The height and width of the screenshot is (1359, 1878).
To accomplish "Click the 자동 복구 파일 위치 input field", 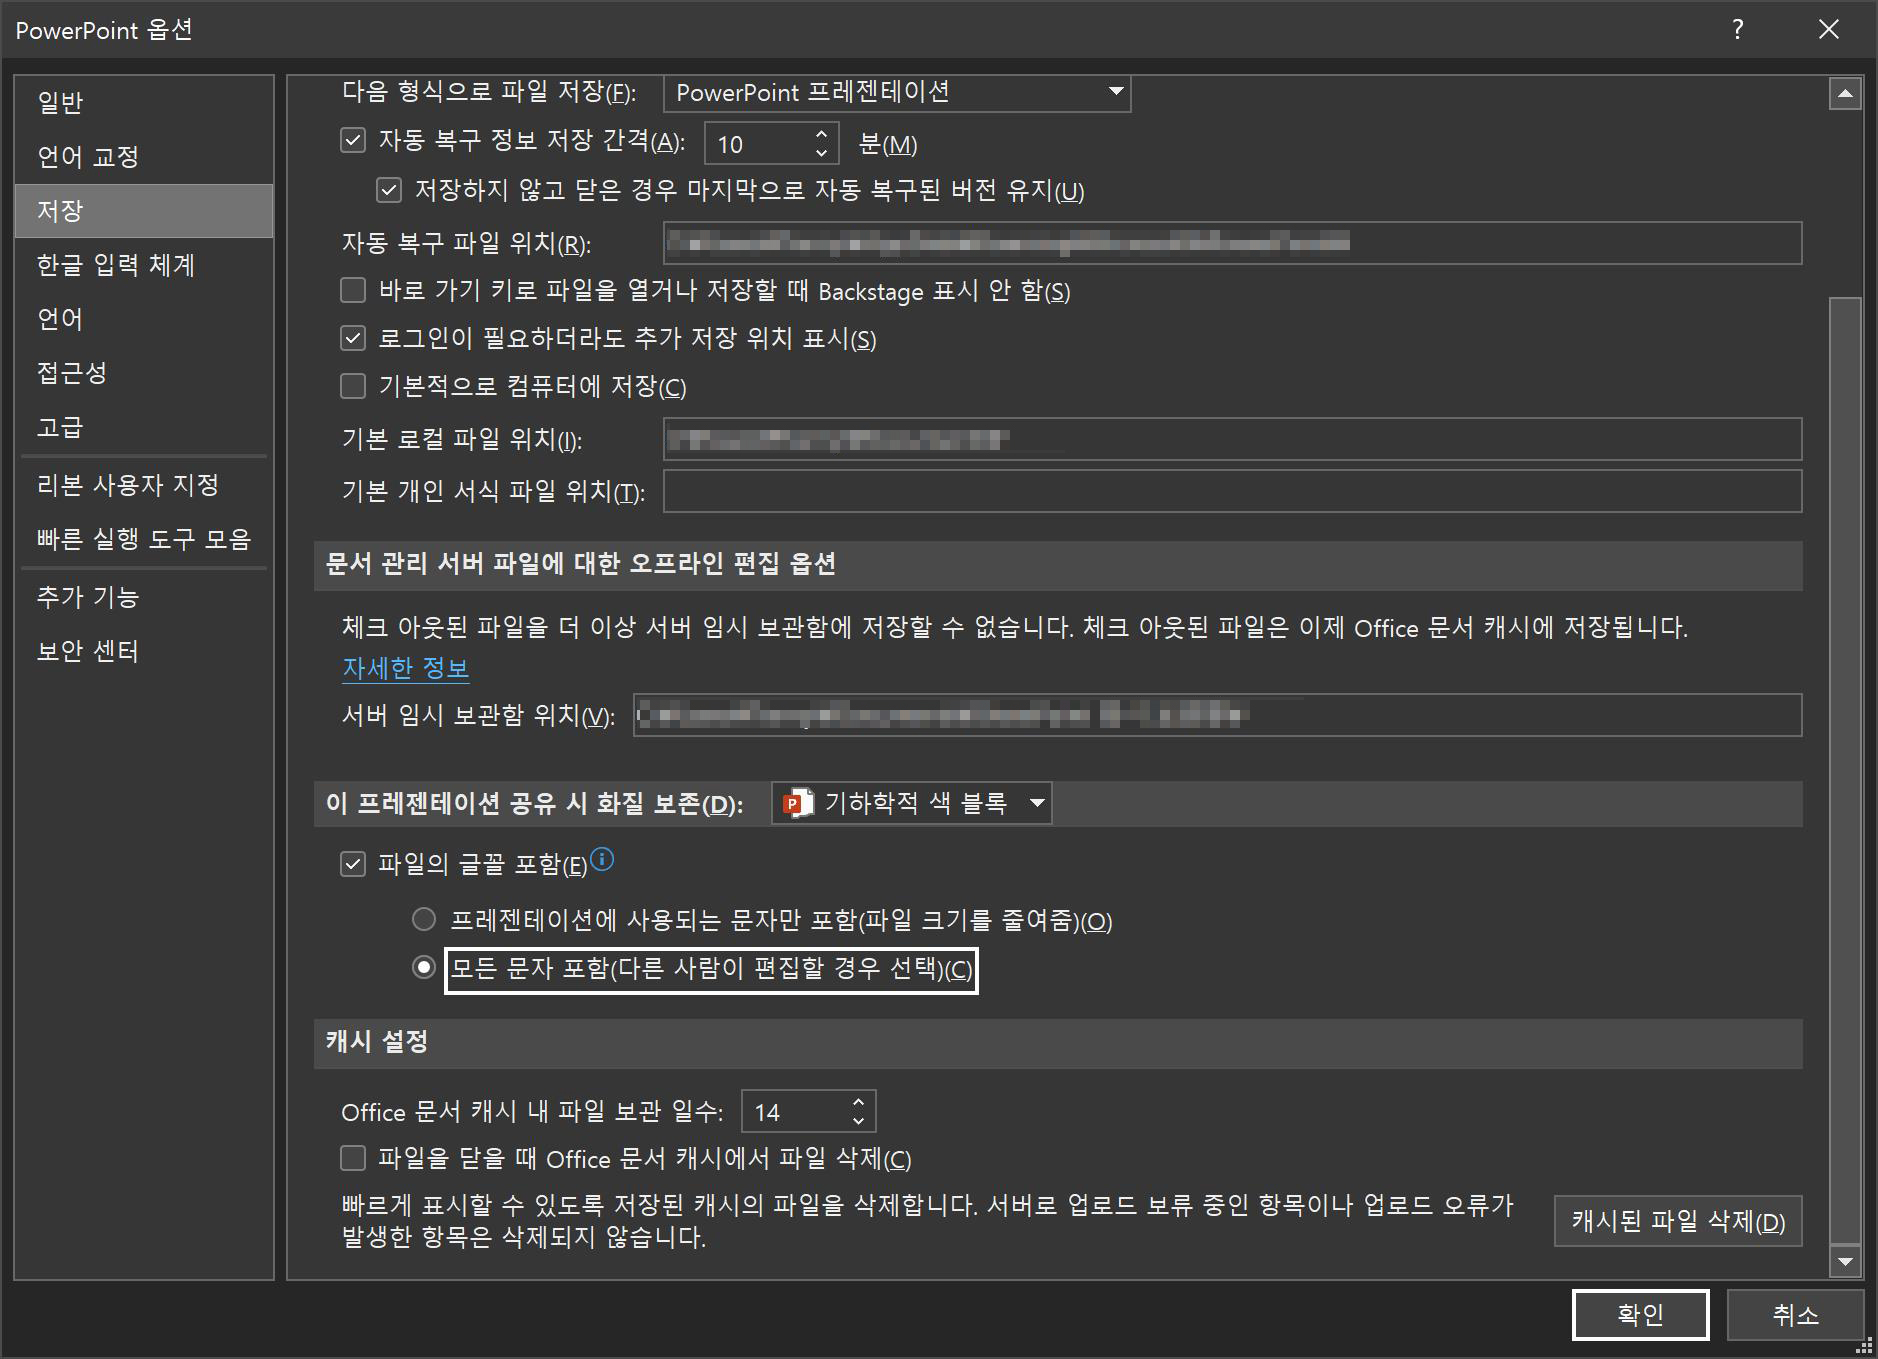I will [1232, 243].
